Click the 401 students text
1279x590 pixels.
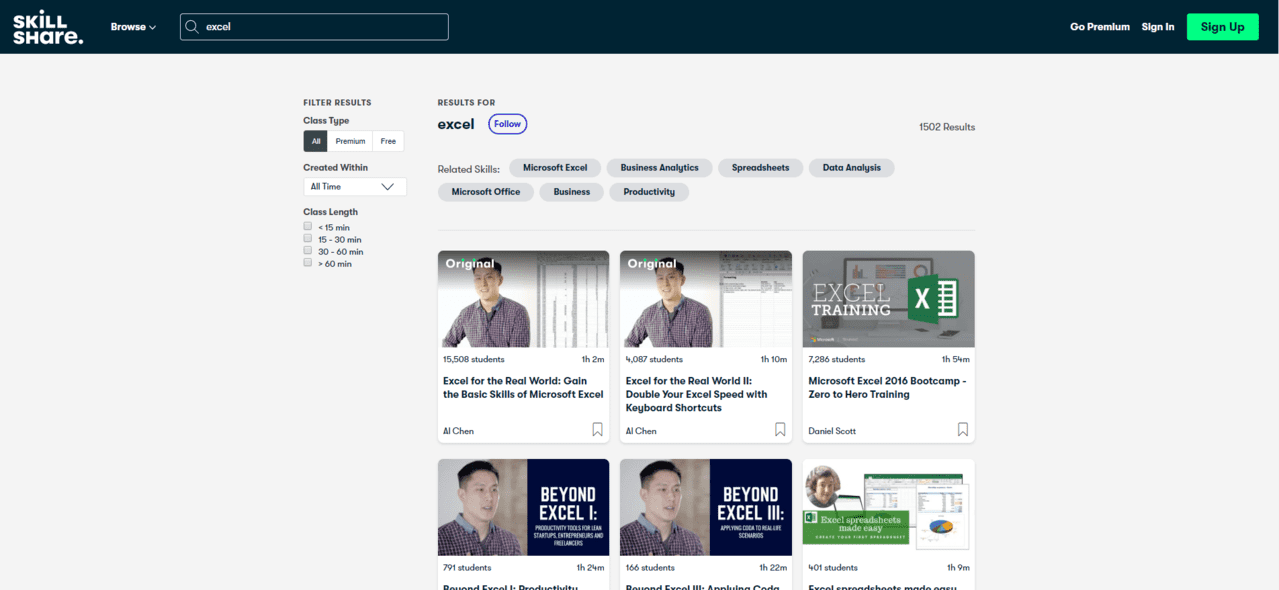coord(833,567)
